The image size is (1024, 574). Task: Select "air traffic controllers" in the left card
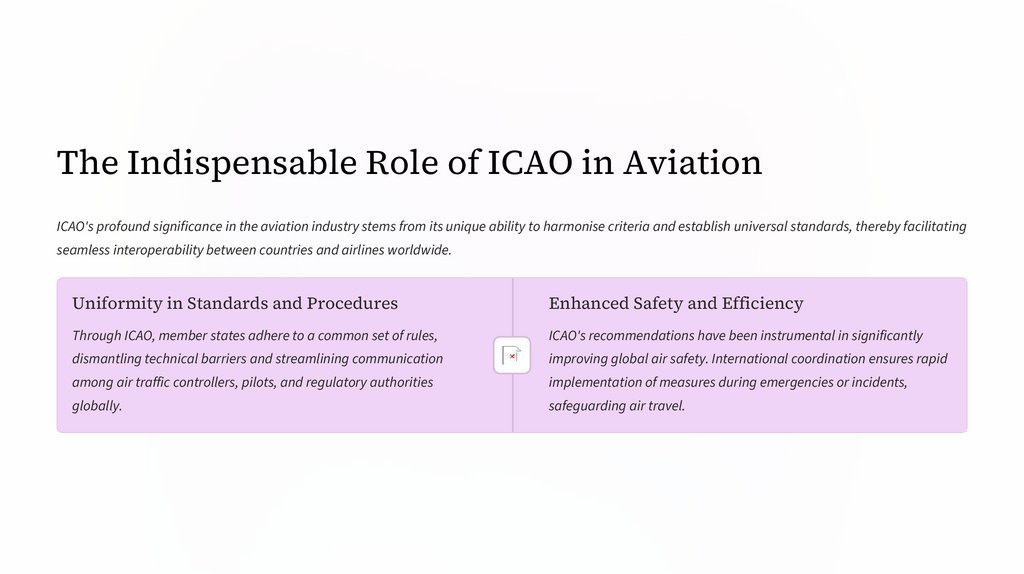(177, 382)
